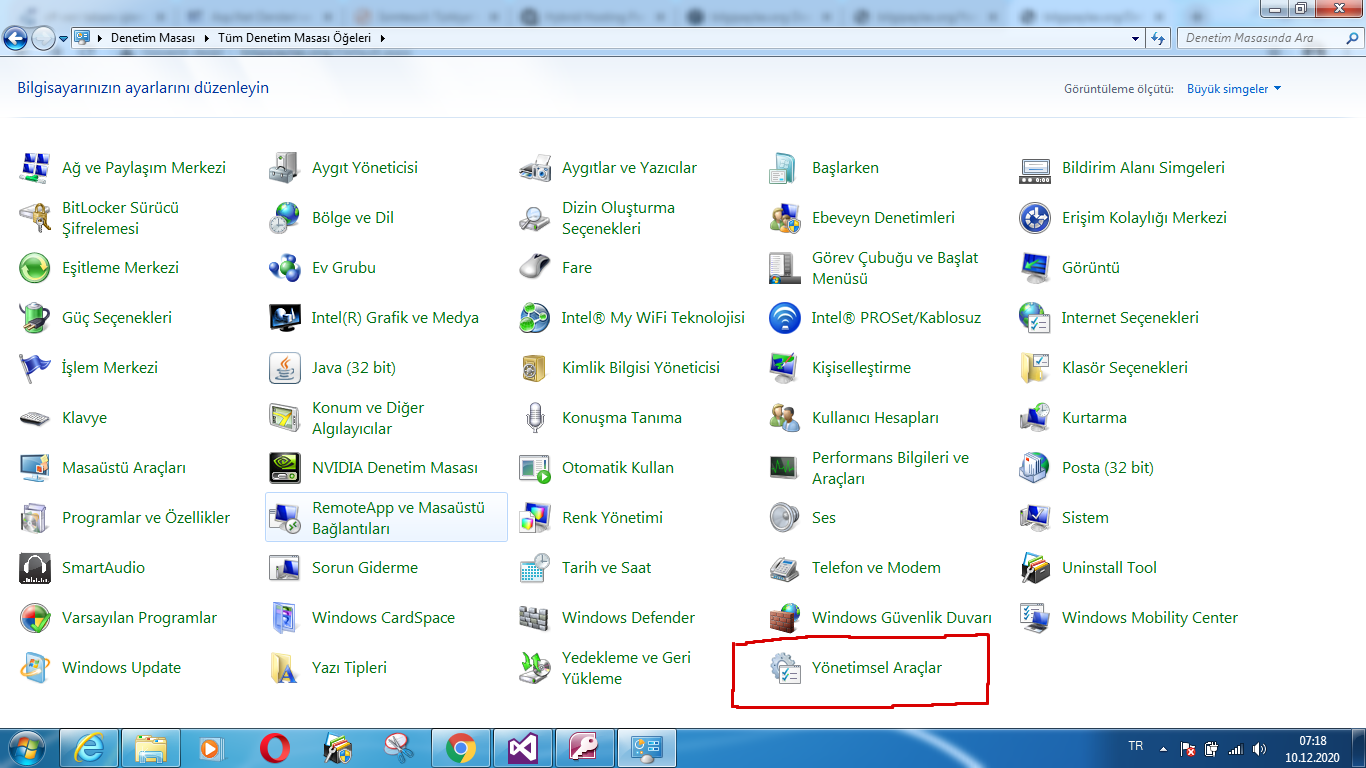
Task: Show hidden system tray icons
Action: [1162, 748]
